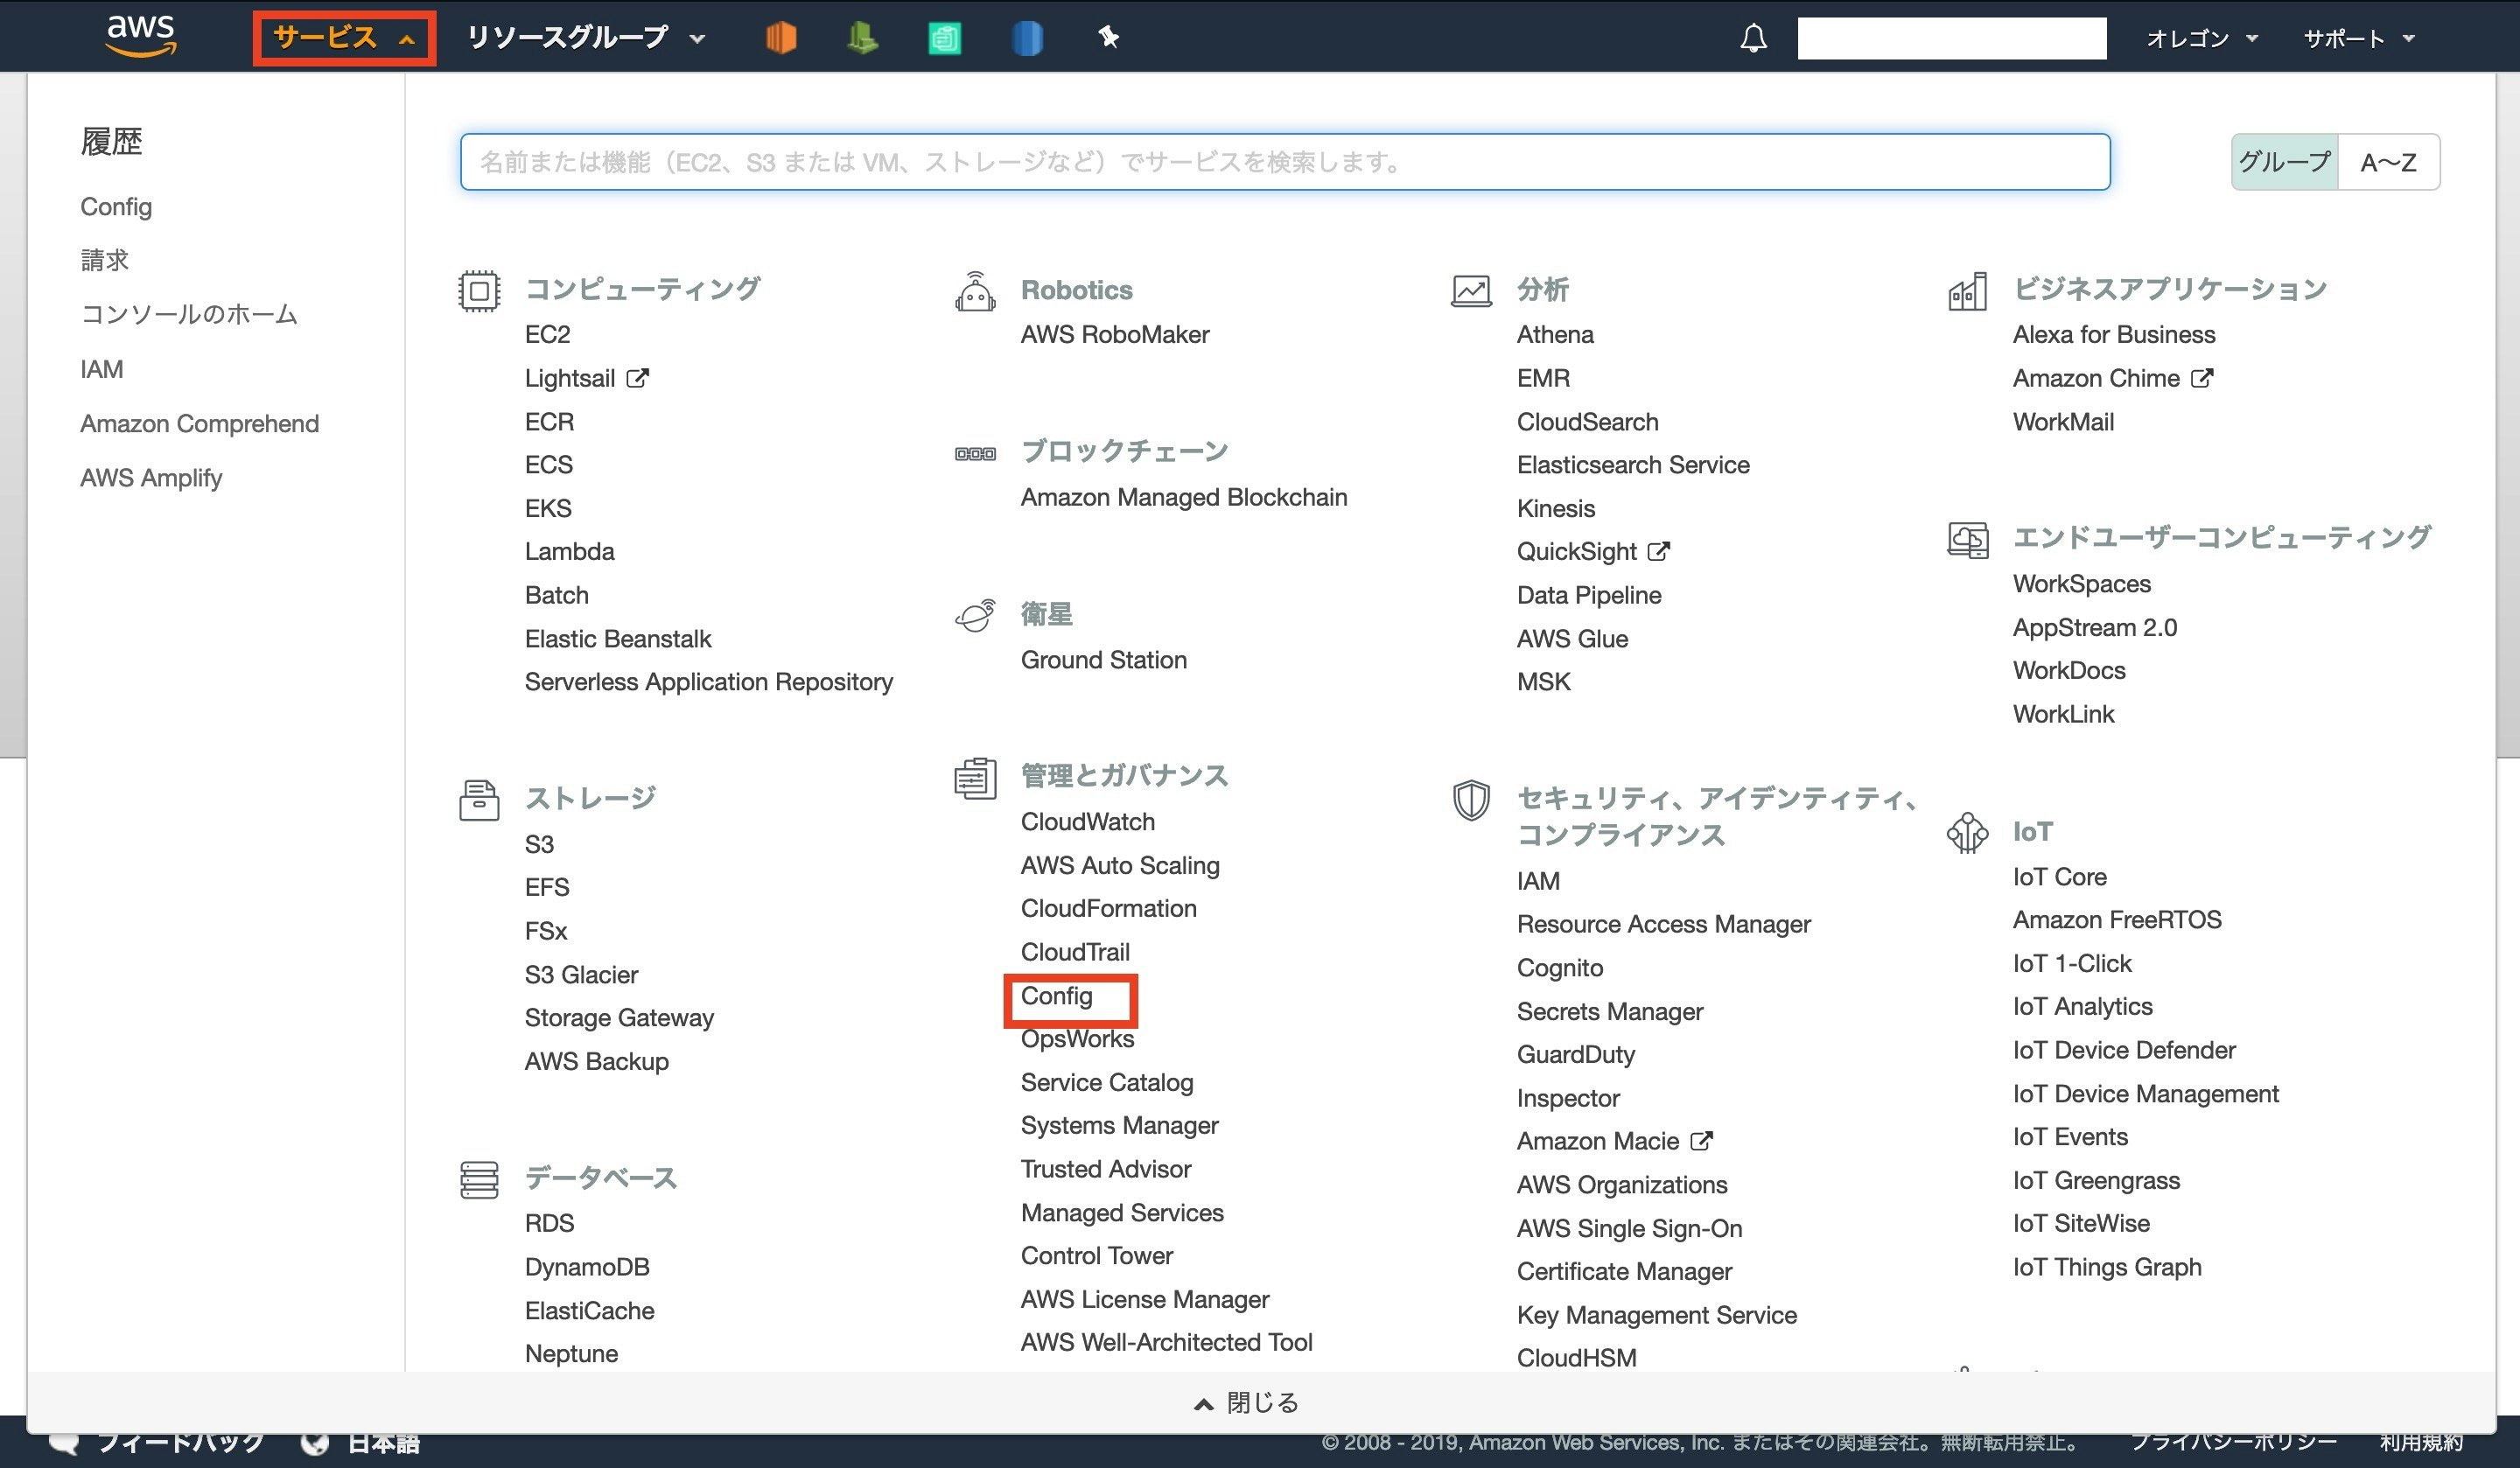The image size is (2520, 1468).
Task: Click the AWS logo home icon
Action: pyautogui.click(x=141, y=36)
